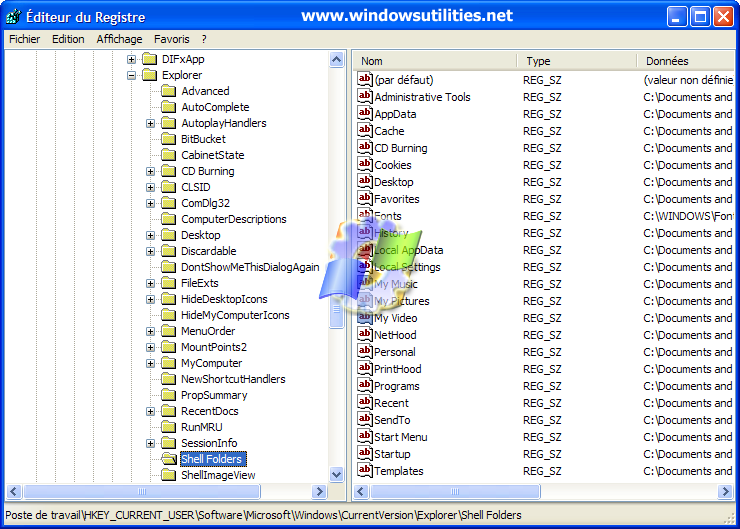Select the NewShortcutHandlers key
740x529 pixels.
pyautogui.click(x=233, y=379)
